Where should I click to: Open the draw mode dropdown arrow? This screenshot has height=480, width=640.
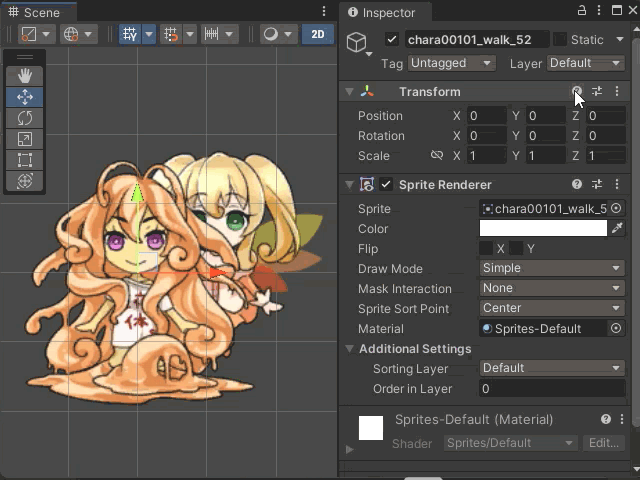[289, 34]
